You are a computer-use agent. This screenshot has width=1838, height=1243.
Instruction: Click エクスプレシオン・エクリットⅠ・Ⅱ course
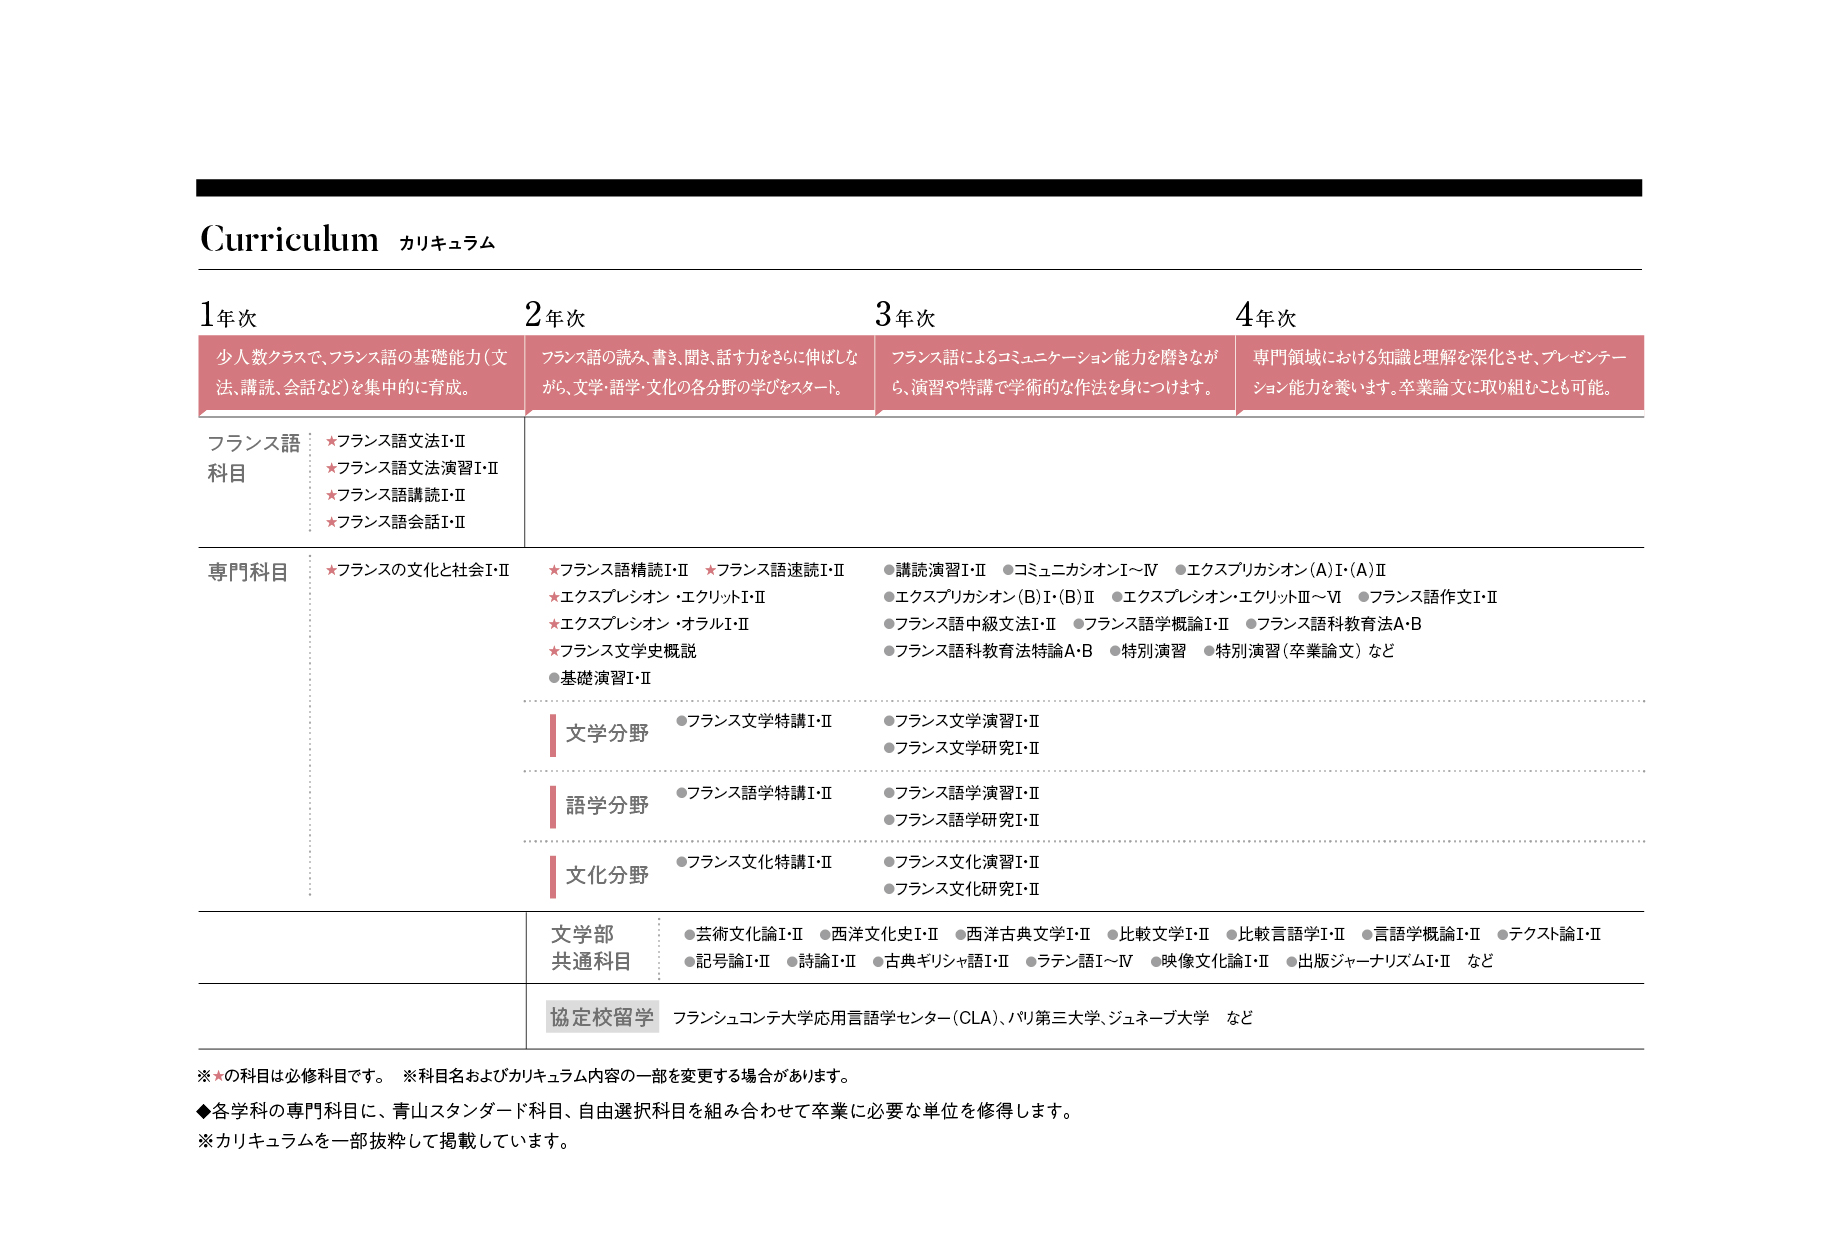[x=657, y=597]
